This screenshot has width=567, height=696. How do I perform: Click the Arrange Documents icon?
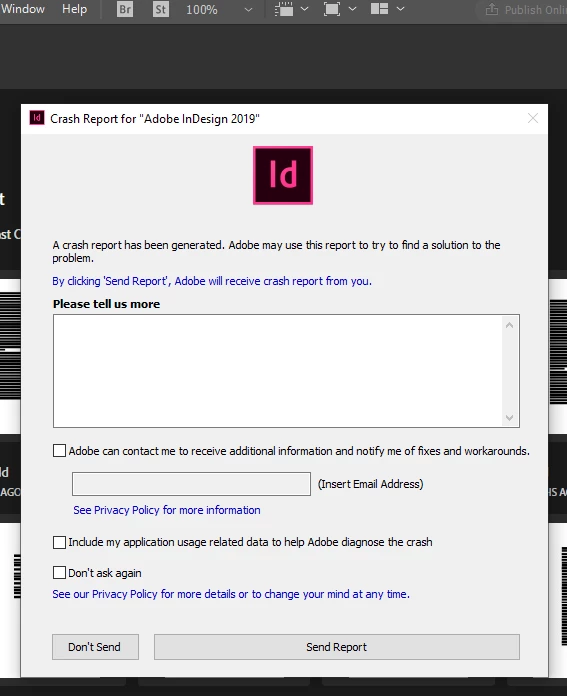tap(380, 9)
